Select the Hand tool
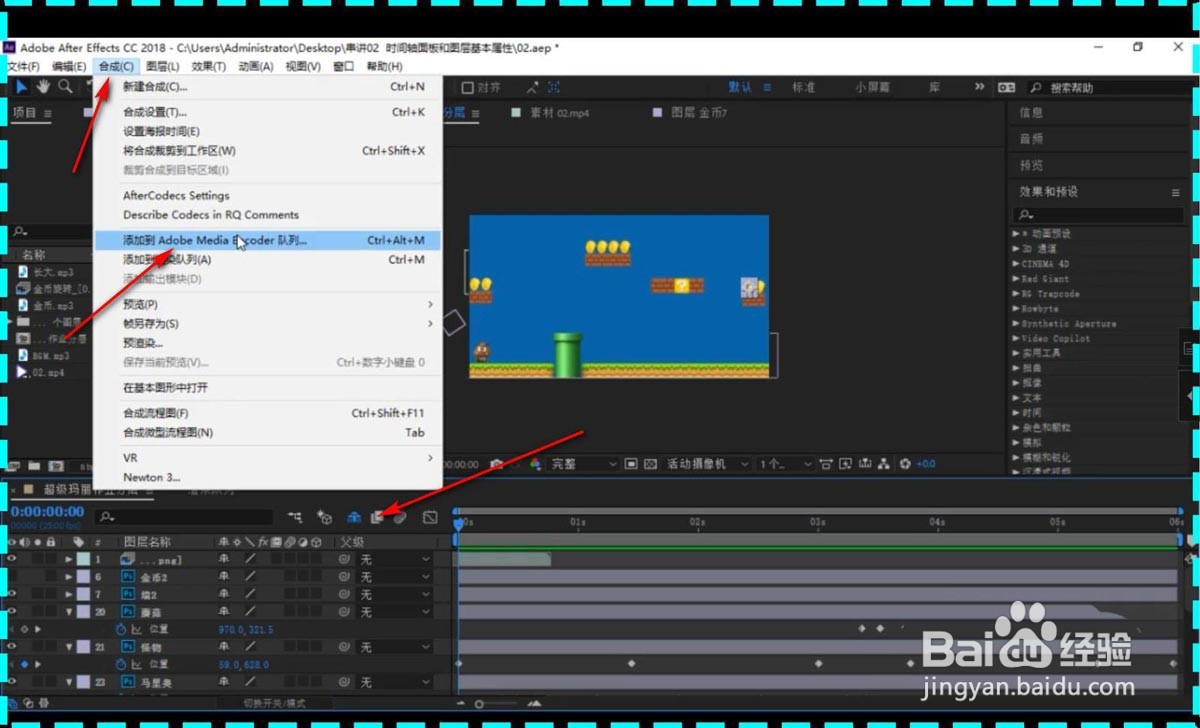 (44, 87)
